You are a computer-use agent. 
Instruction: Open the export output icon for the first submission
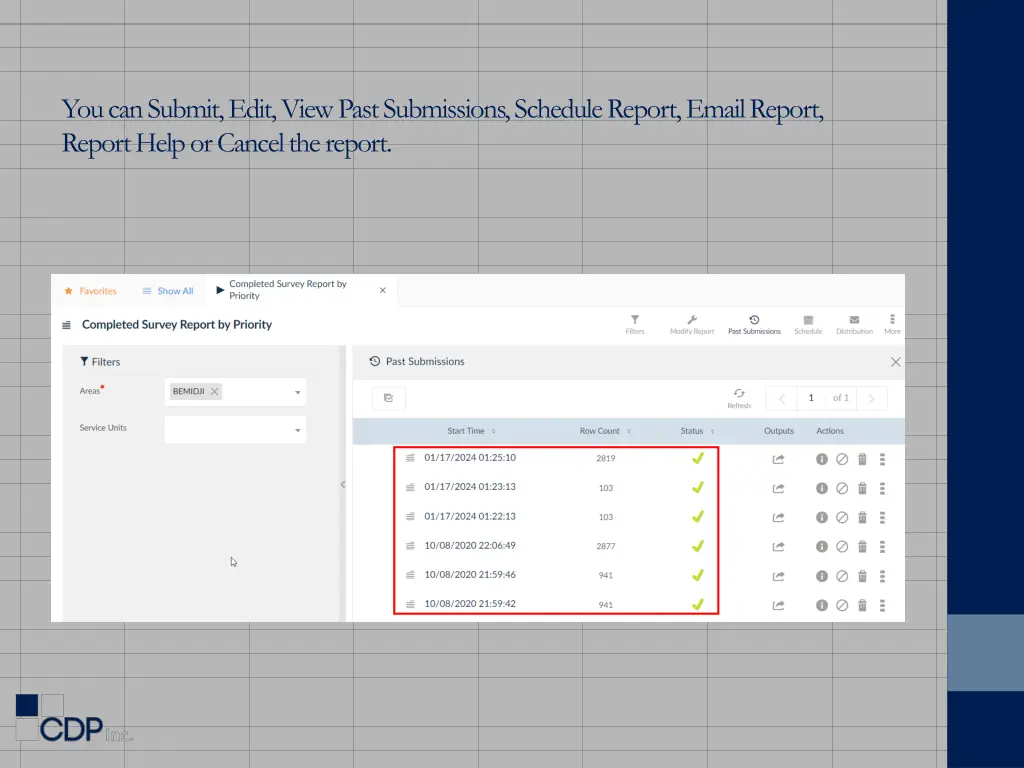778,459
